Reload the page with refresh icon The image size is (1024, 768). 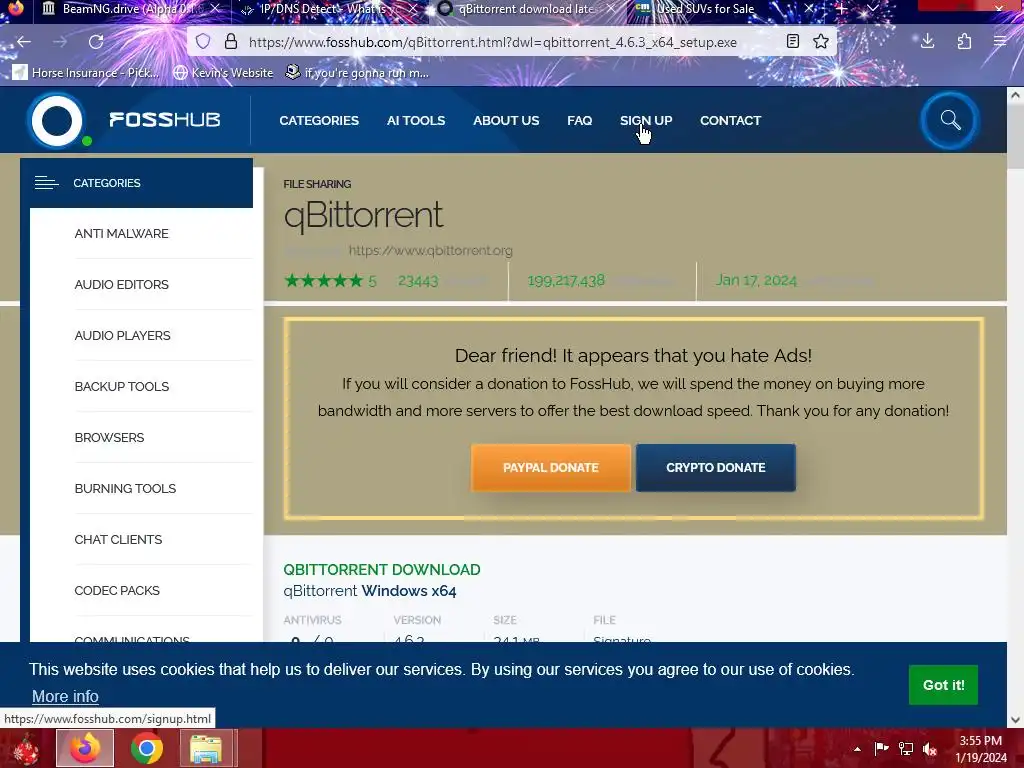(x=96, y=42)
